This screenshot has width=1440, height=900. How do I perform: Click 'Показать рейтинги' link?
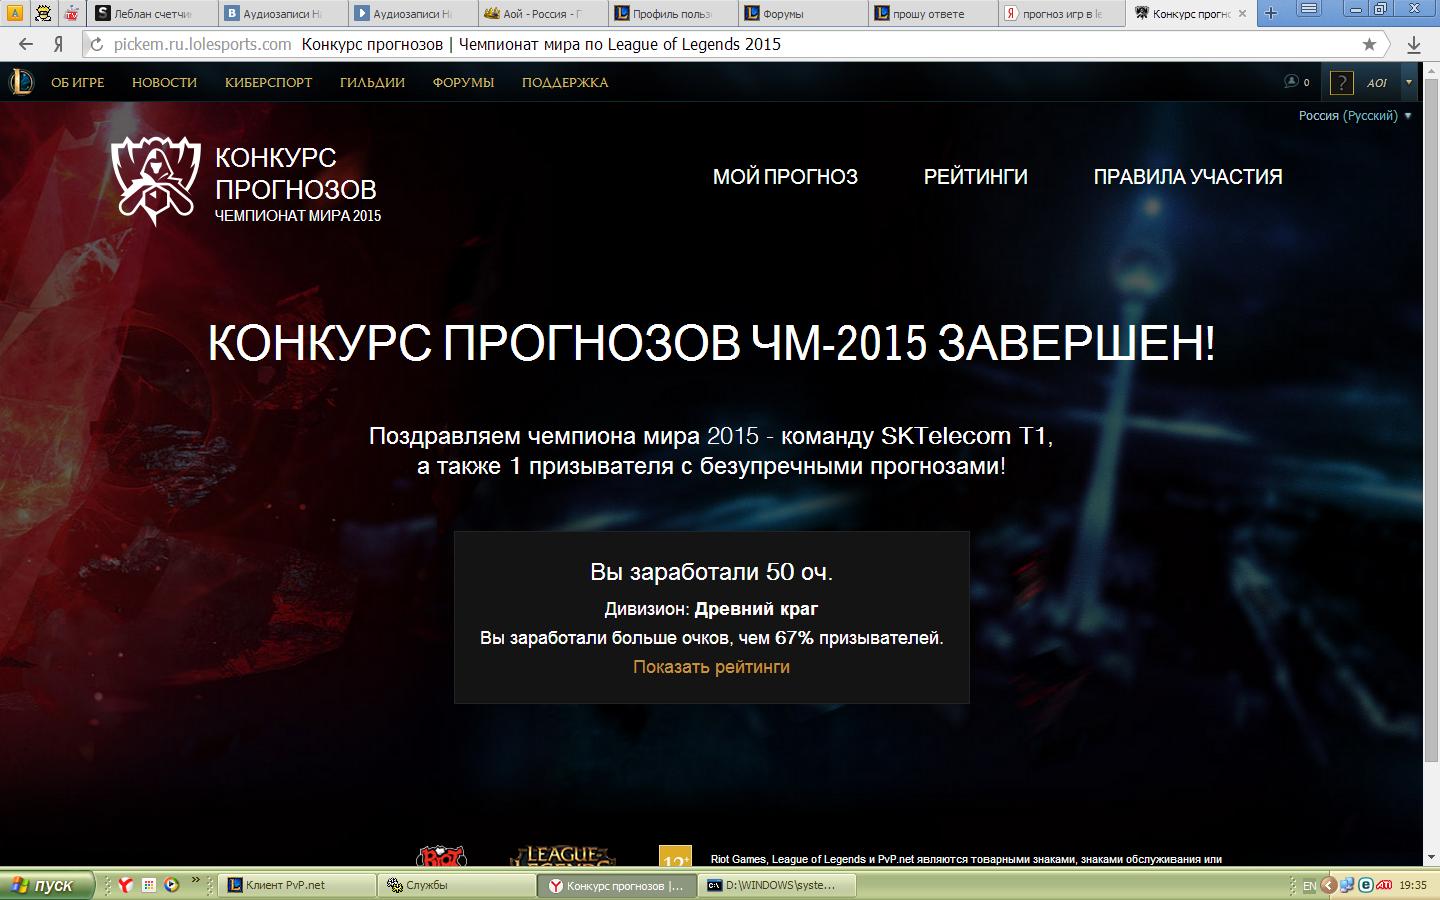pyautogui.click(x=711, y=667)
